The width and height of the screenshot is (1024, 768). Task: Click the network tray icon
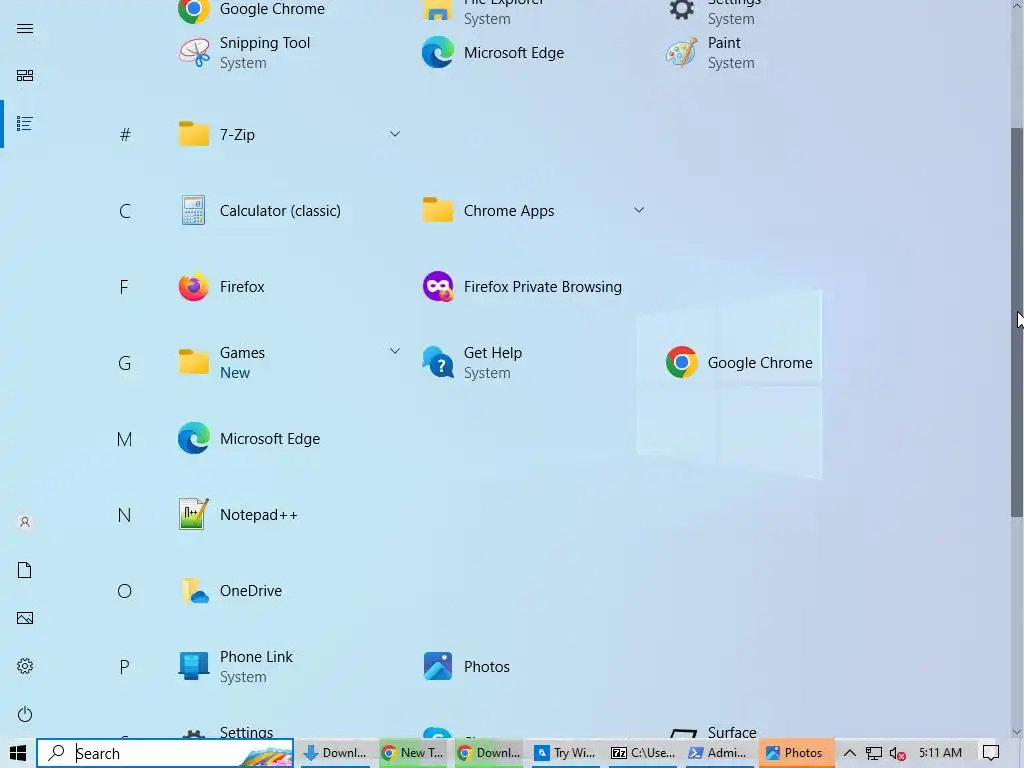pos(873,753)
